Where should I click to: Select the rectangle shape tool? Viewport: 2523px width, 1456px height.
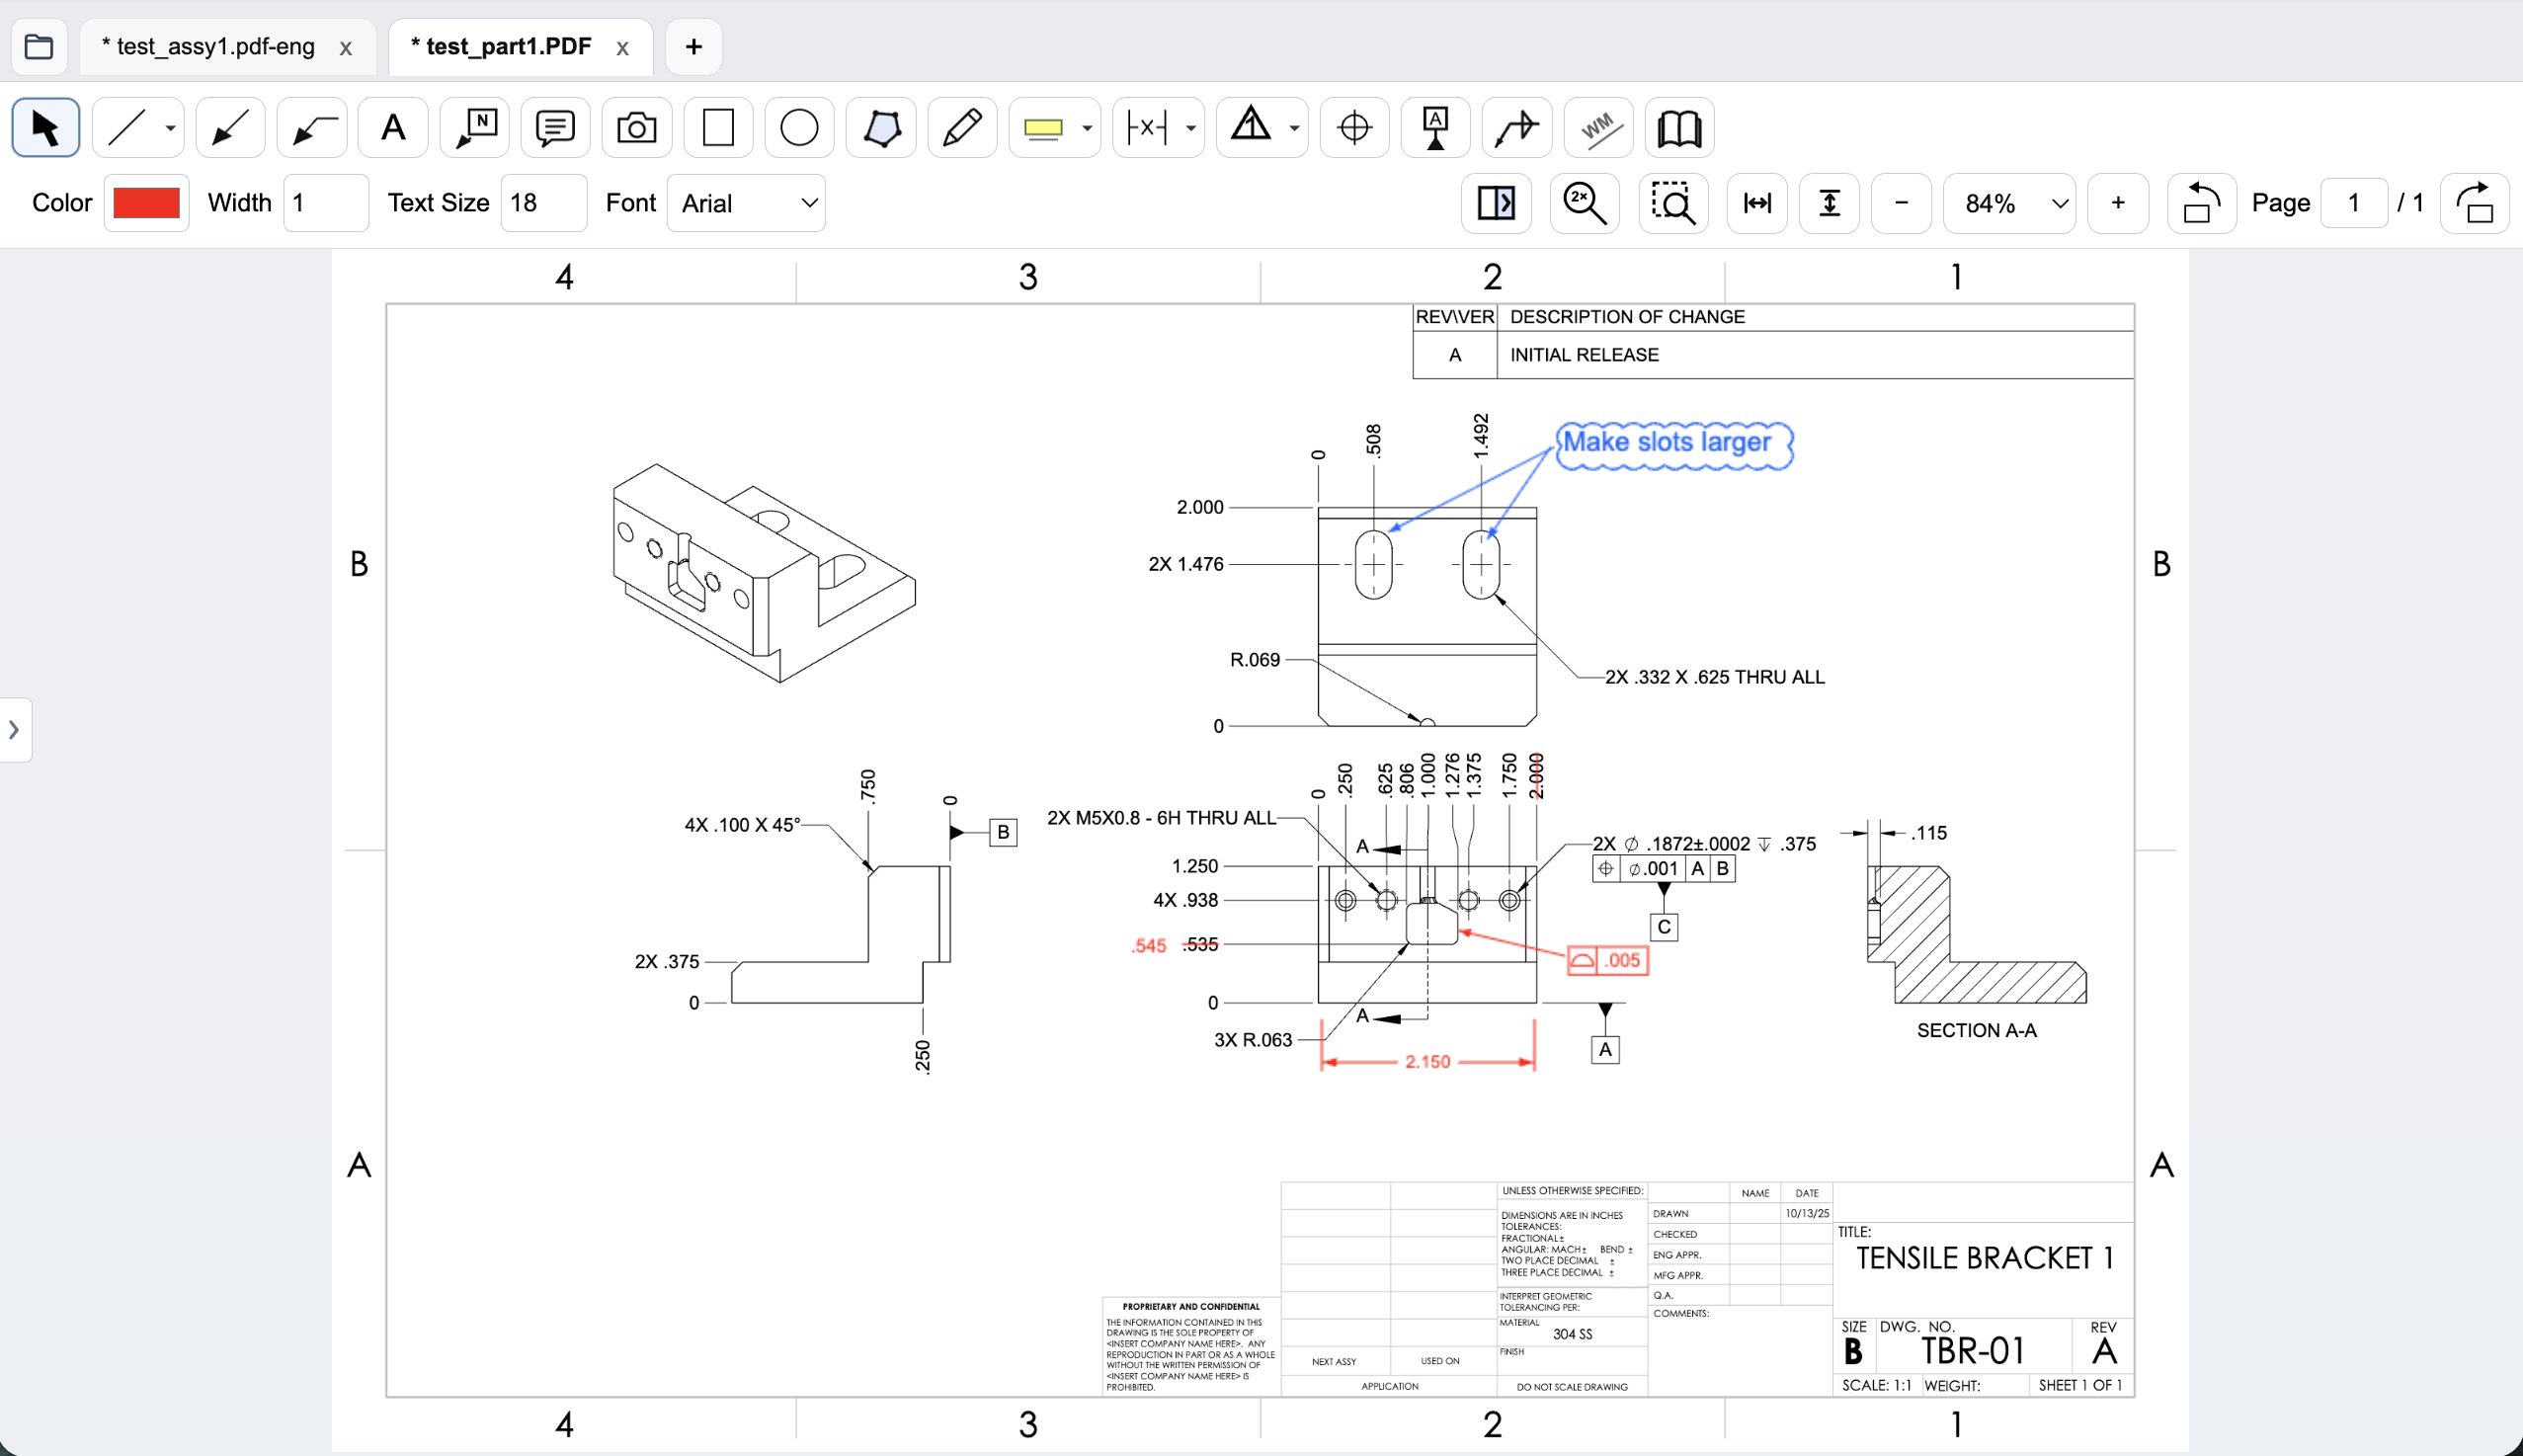[718, 127]
